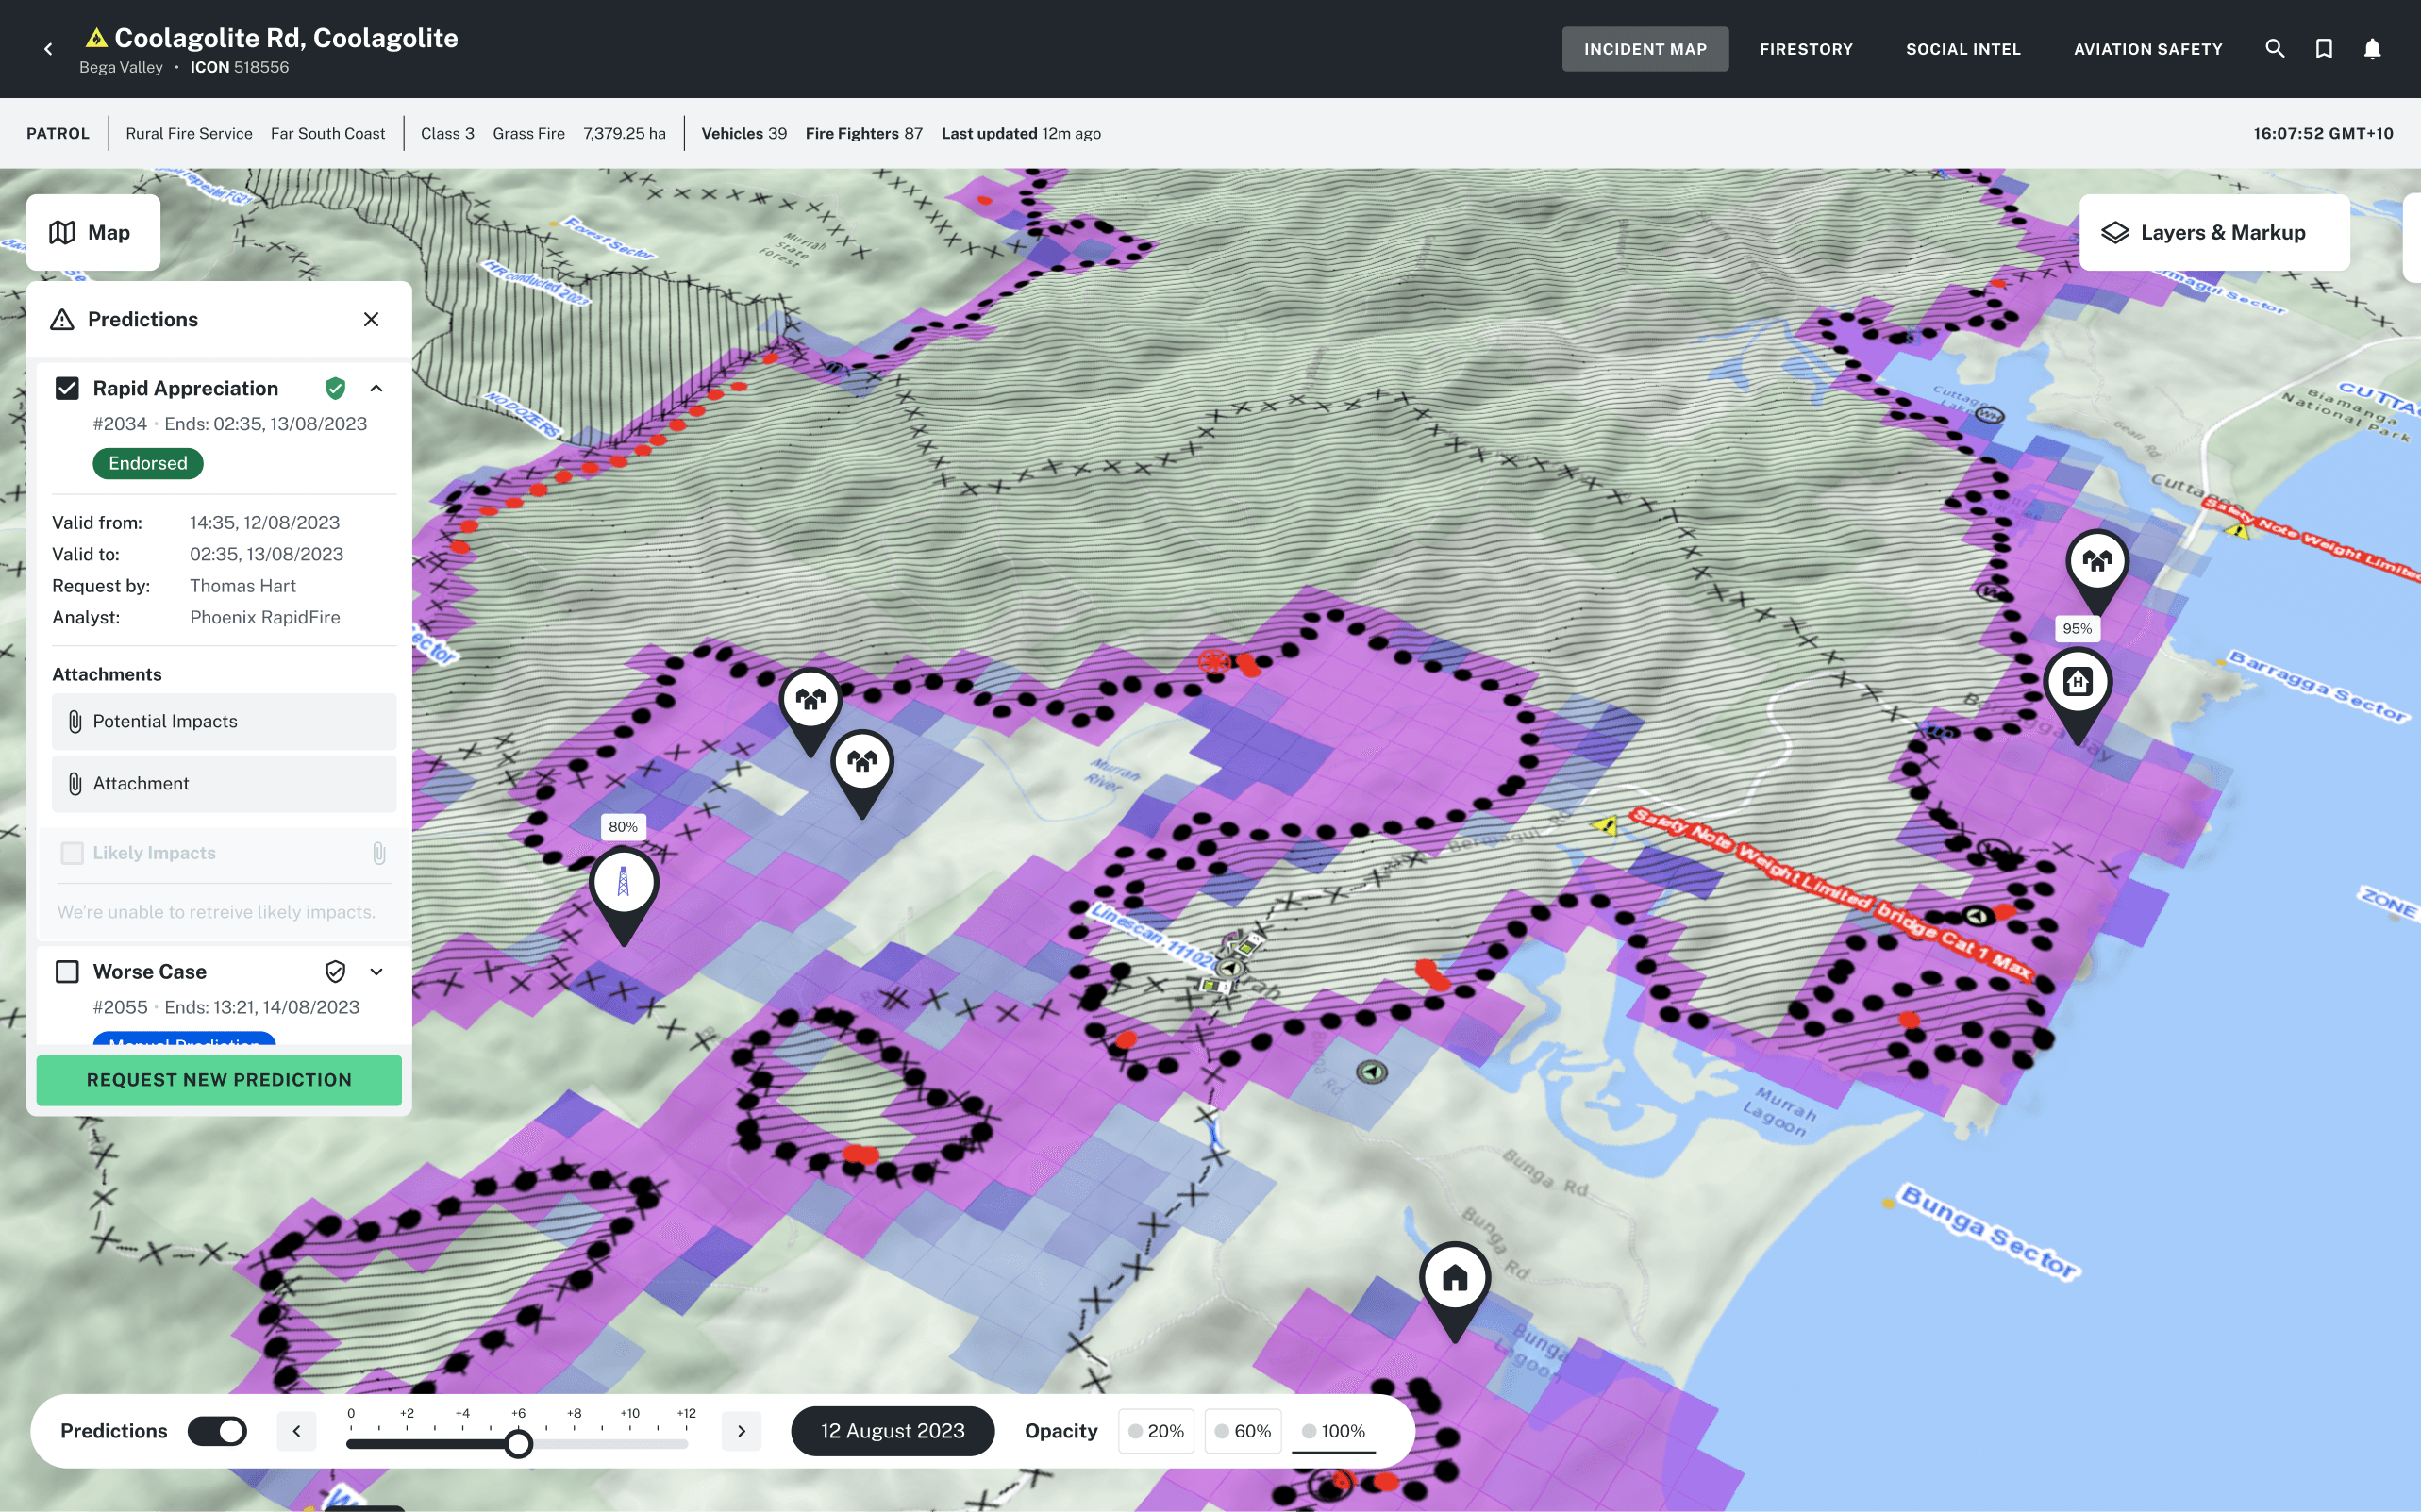Click the round aircraft marker near Murrah Lagoon
Viewport: 2421px width, 1512px height.
[1372, 1072]
